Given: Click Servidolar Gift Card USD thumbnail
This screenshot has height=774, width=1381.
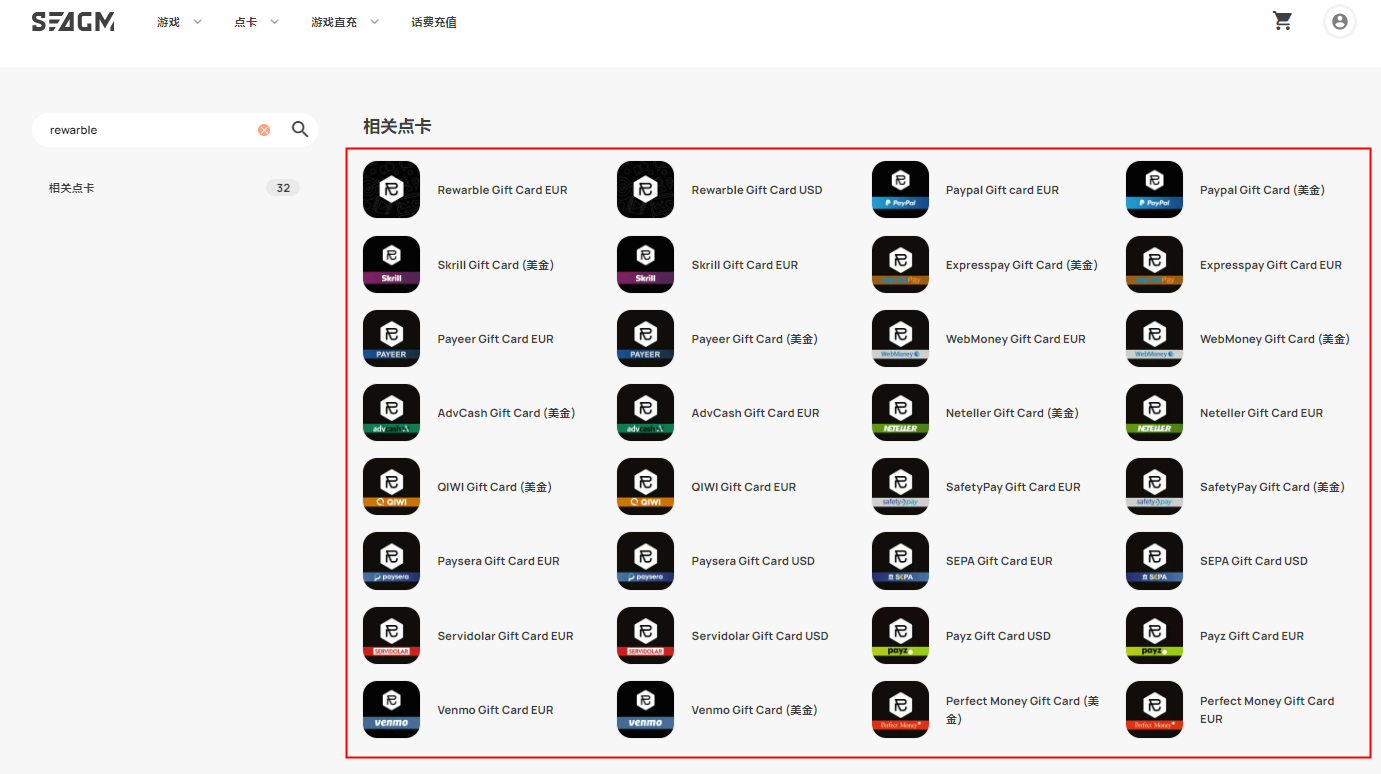Looking at the screenshot, I should pyautogui.click(x=646, y=636).
